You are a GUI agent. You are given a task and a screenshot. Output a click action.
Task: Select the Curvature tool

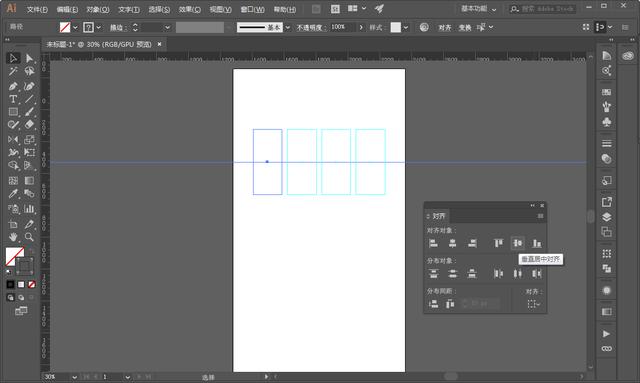point(29,86)
